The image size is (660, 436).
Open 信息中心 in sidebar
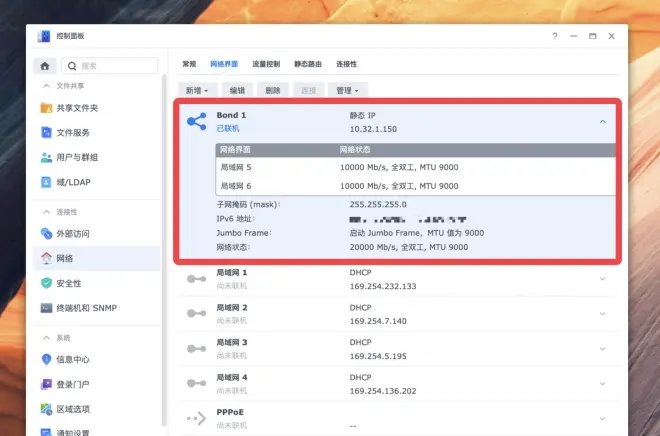tap(96, 359)
